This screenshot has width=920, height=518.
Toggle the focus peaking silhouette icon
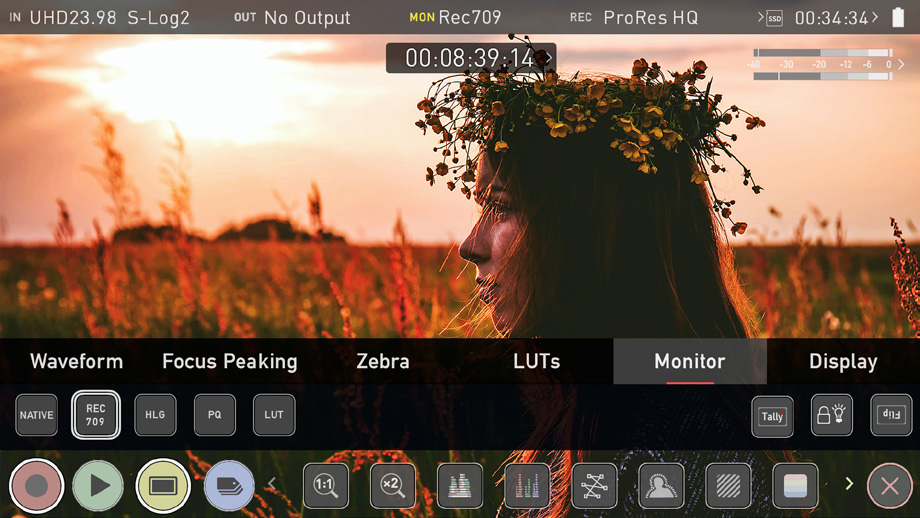click(x=661, y=486)
